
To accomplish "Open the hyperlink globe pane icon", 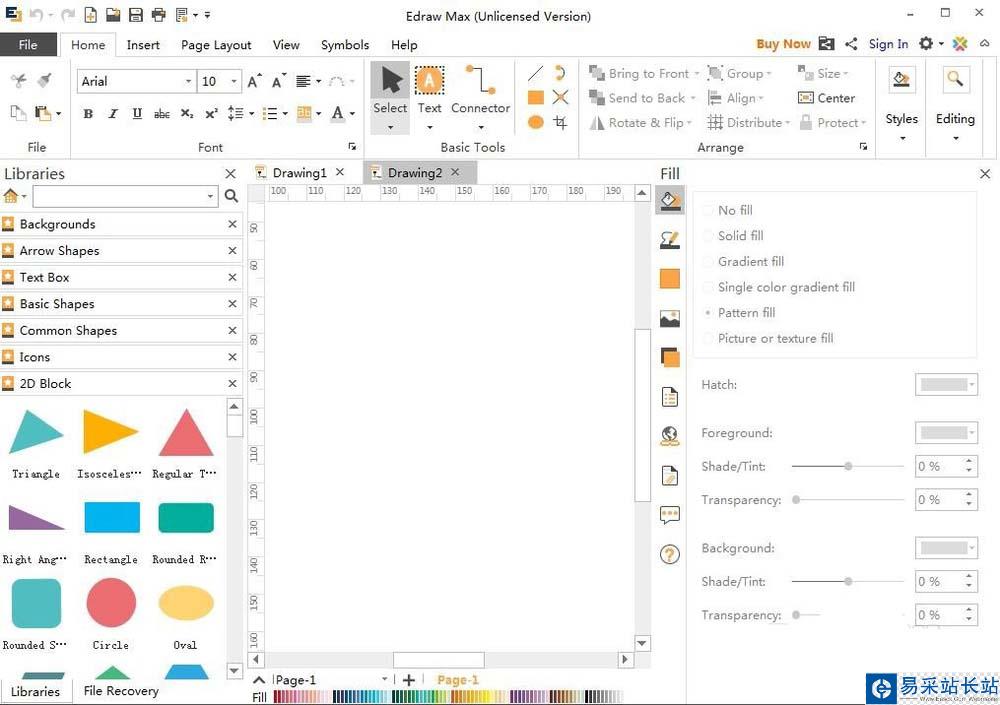I will coord(670,436).
